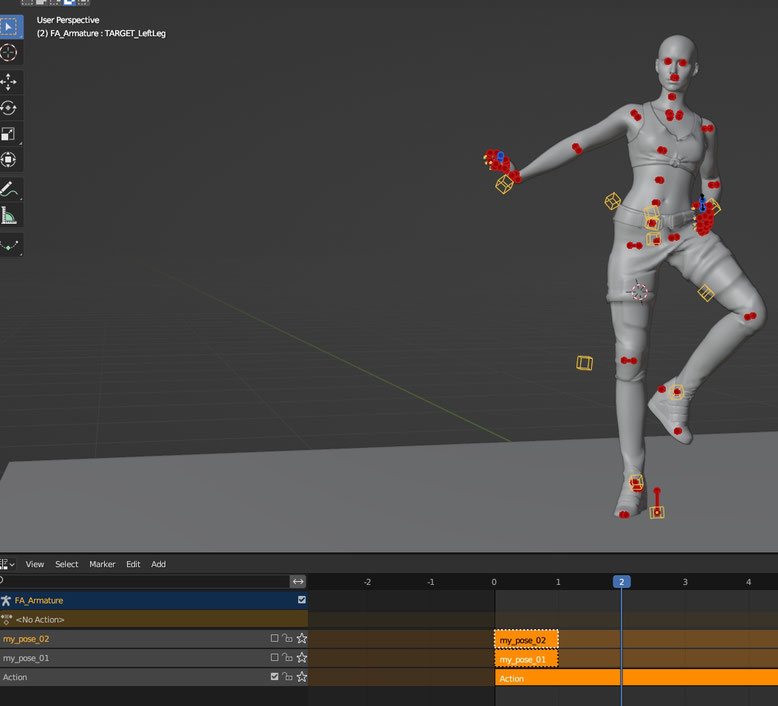Viewport: 778px width, 706px height.
Task: Choose the Measure tool
Action: pyautogui.click(x=9, y=215)
